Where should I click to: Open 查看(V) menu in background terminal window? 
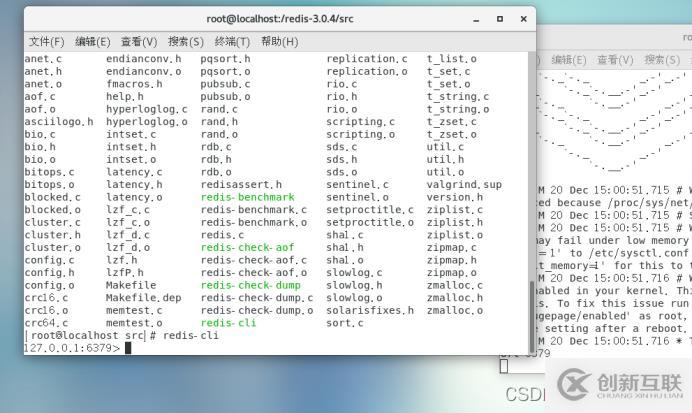tap(615, 60)
